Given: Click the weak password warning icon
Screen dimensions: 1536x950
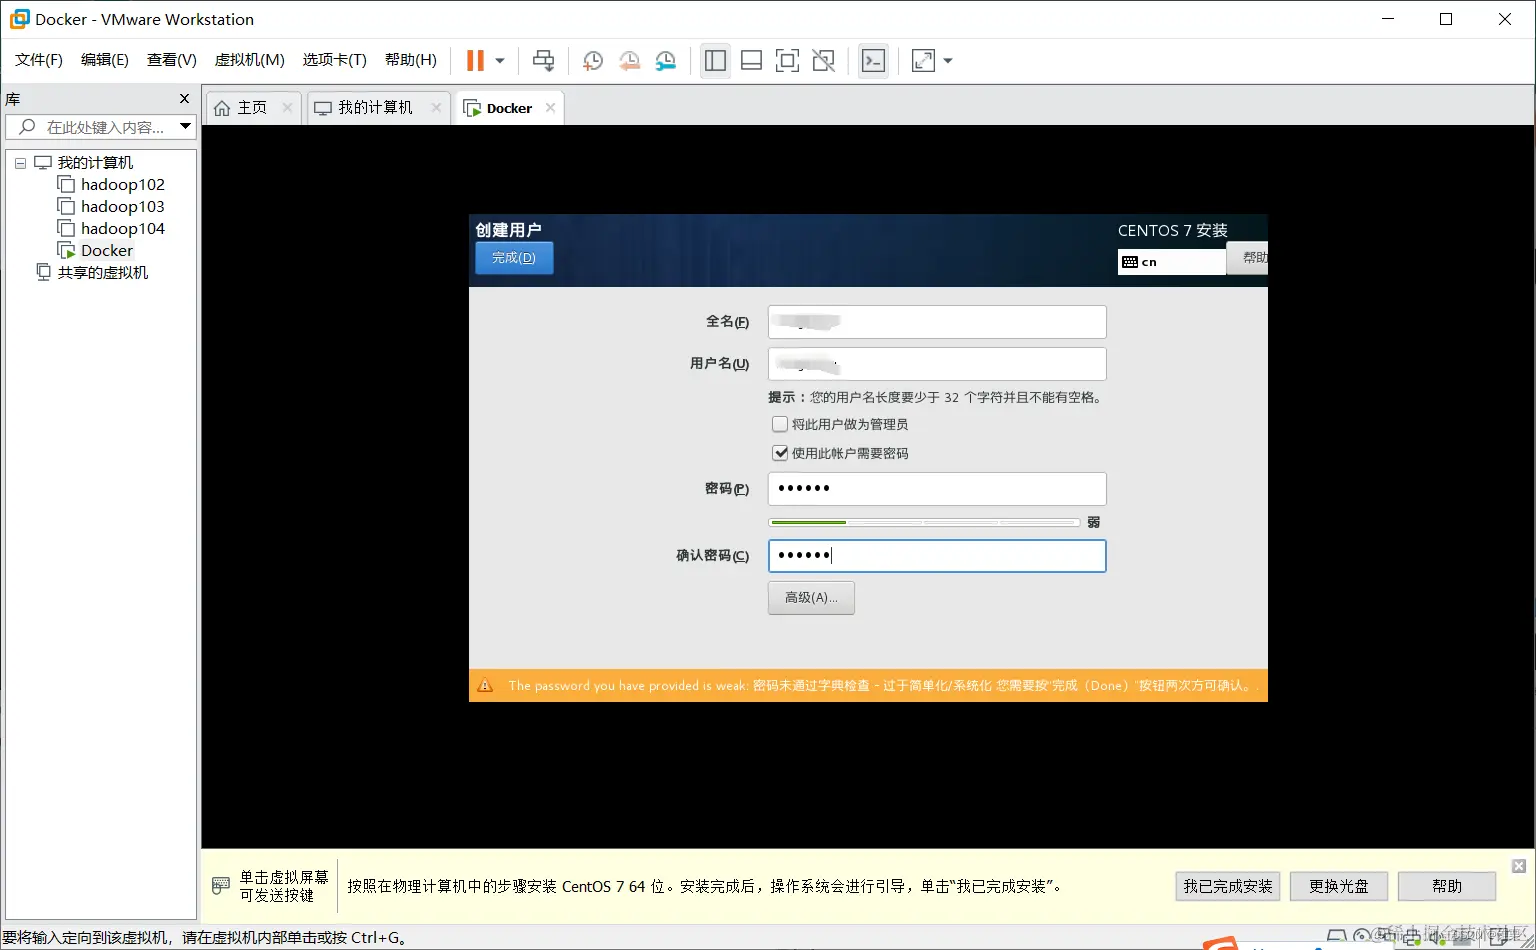Looking at the screenshot, I should point(486,685).
